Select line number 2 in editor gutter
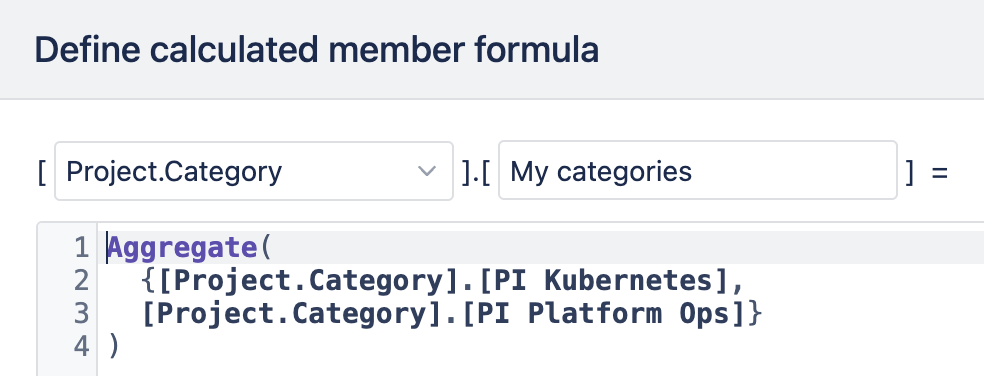This screenshot has height=376, width=984. [x=82, y=281]
